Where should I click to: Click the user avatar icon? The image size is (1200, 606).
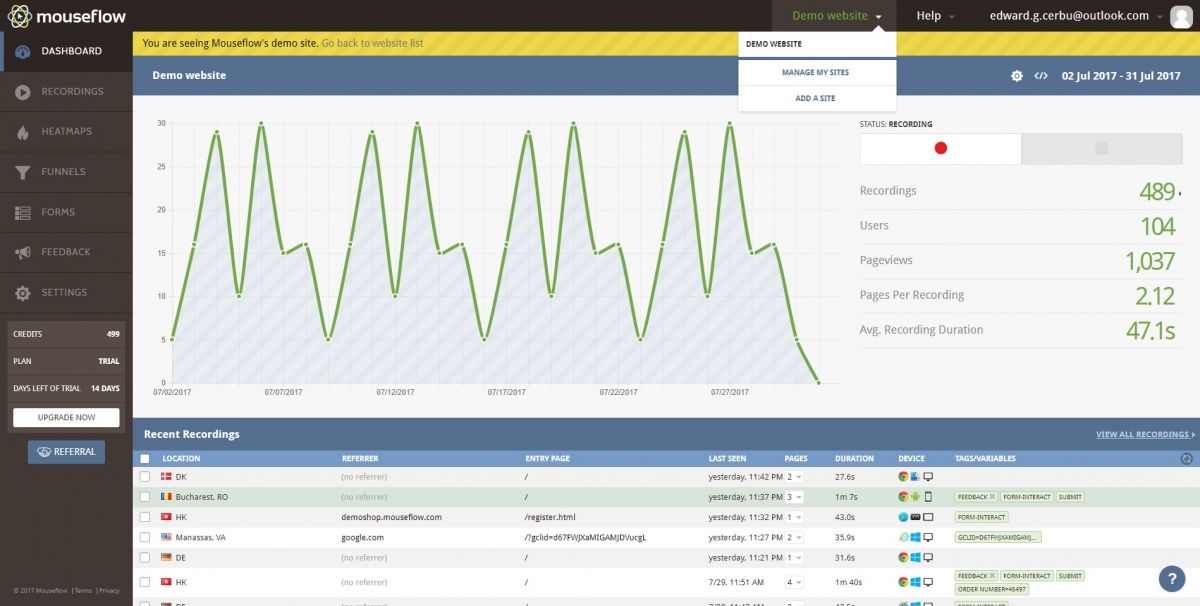[1181, 16]
